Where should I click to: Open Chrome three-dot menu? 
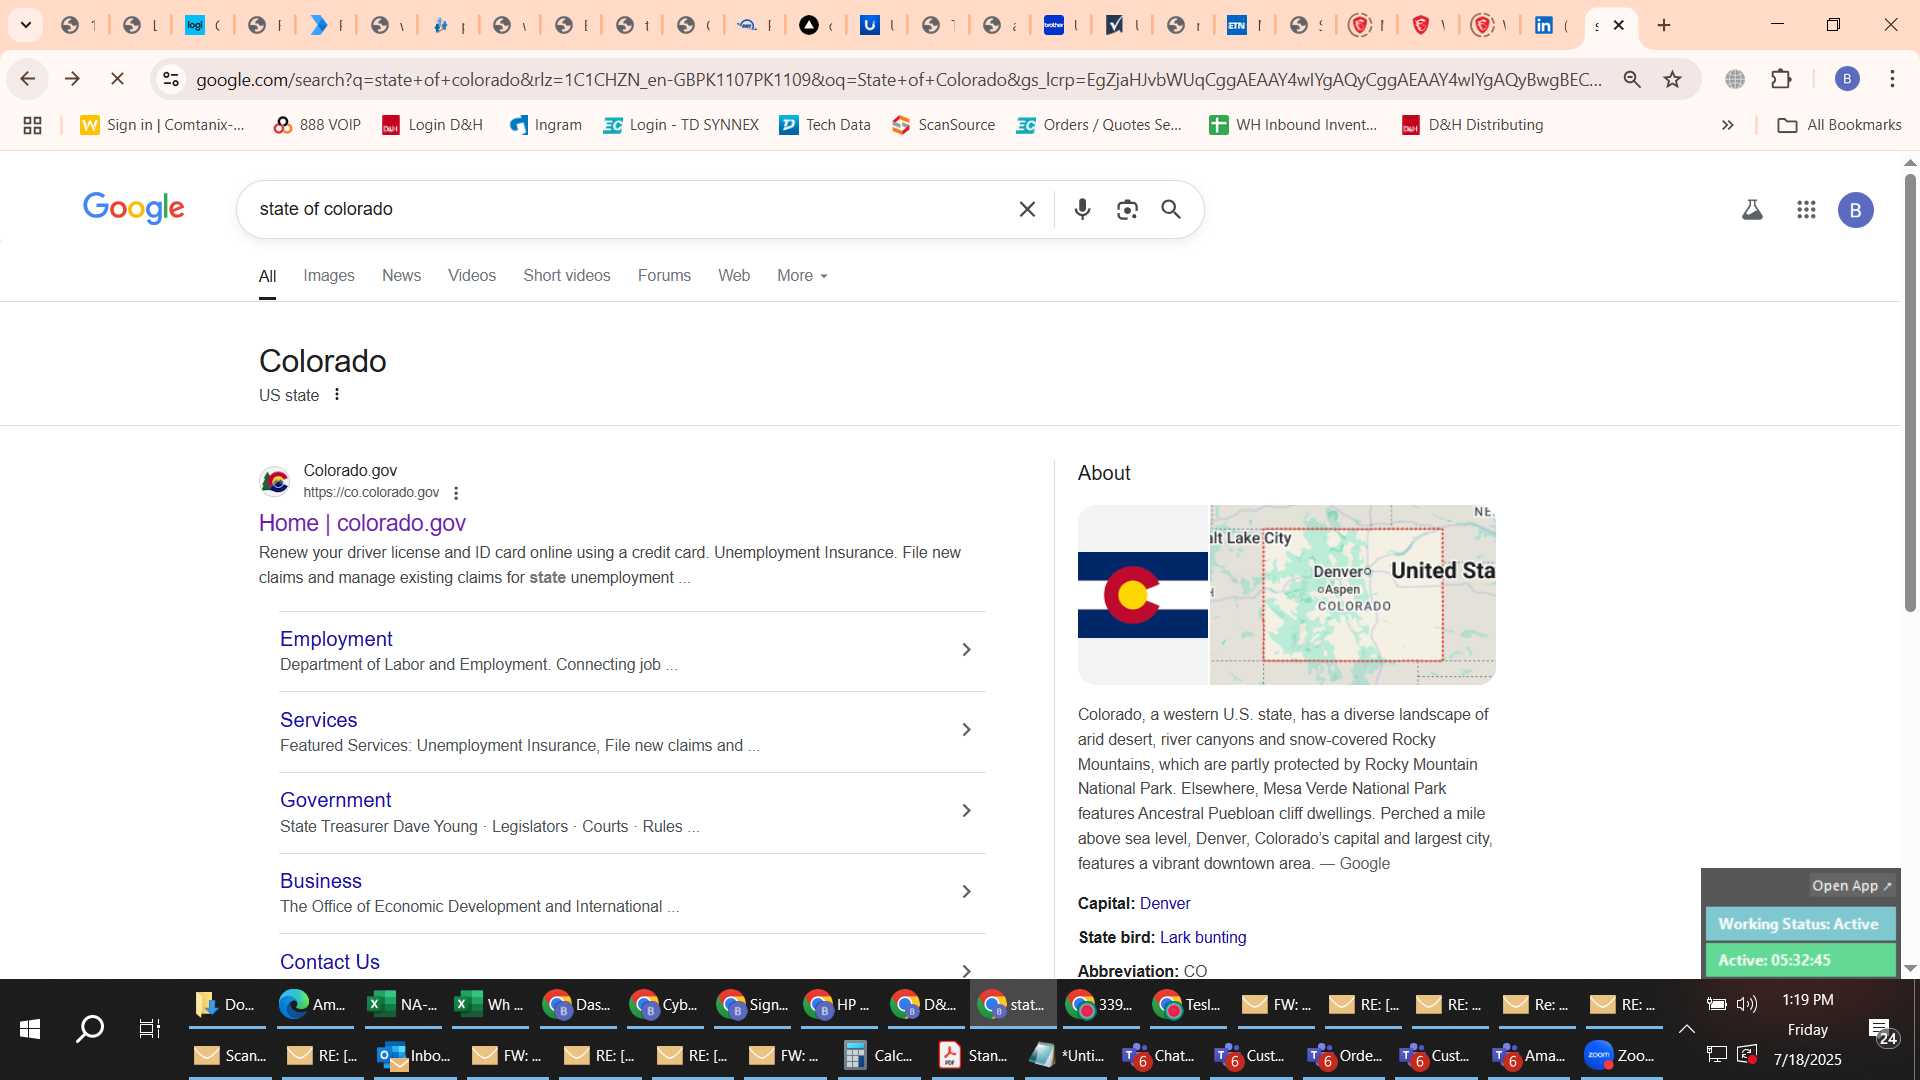[x=1892, y=79]
